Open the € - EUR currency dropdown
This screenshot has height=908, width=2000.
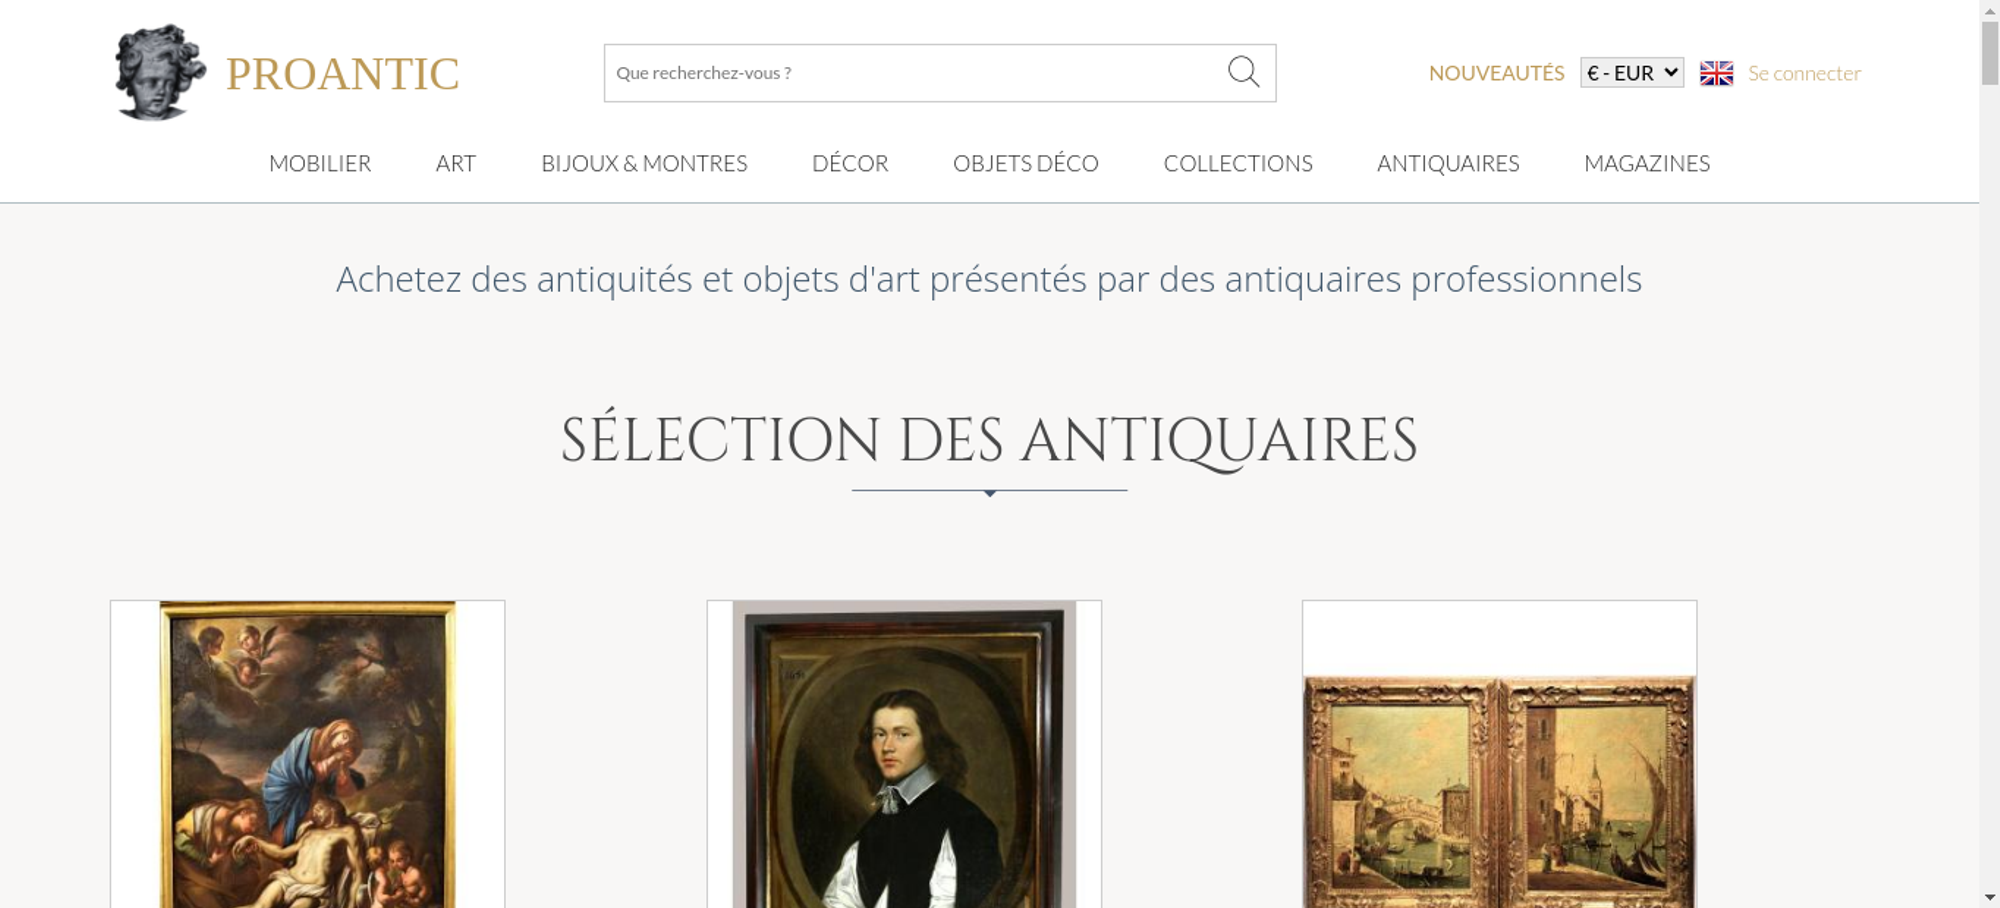pyautogui.click(x=1632, y=73)
